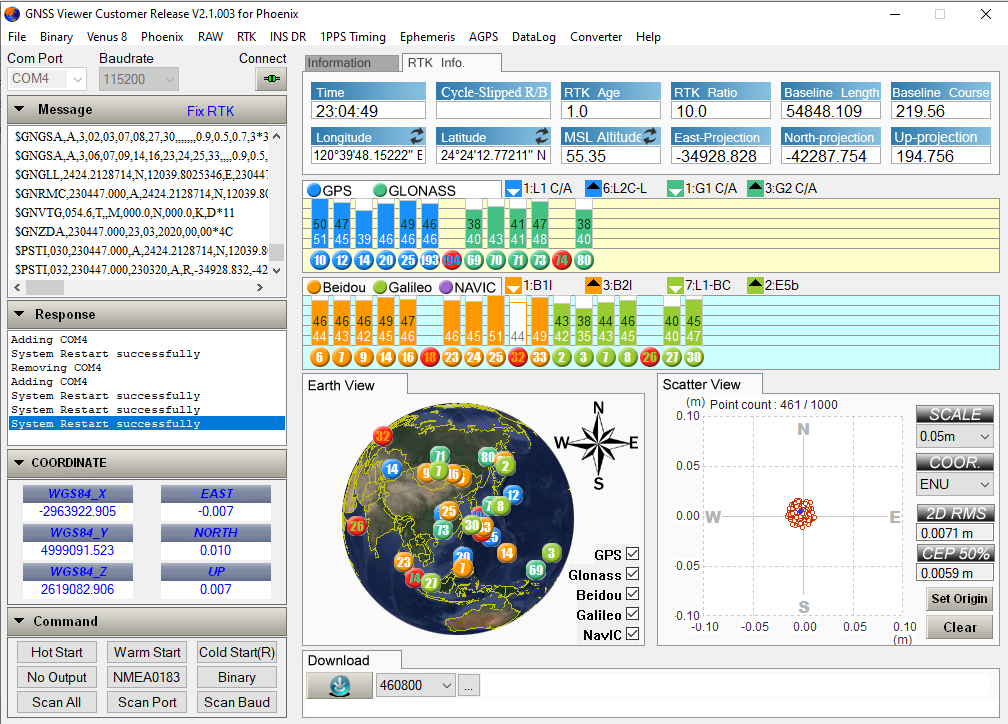Click the MSL Altitude swap icon
The image size is (1008, 724).
click(x=650, y=136)
